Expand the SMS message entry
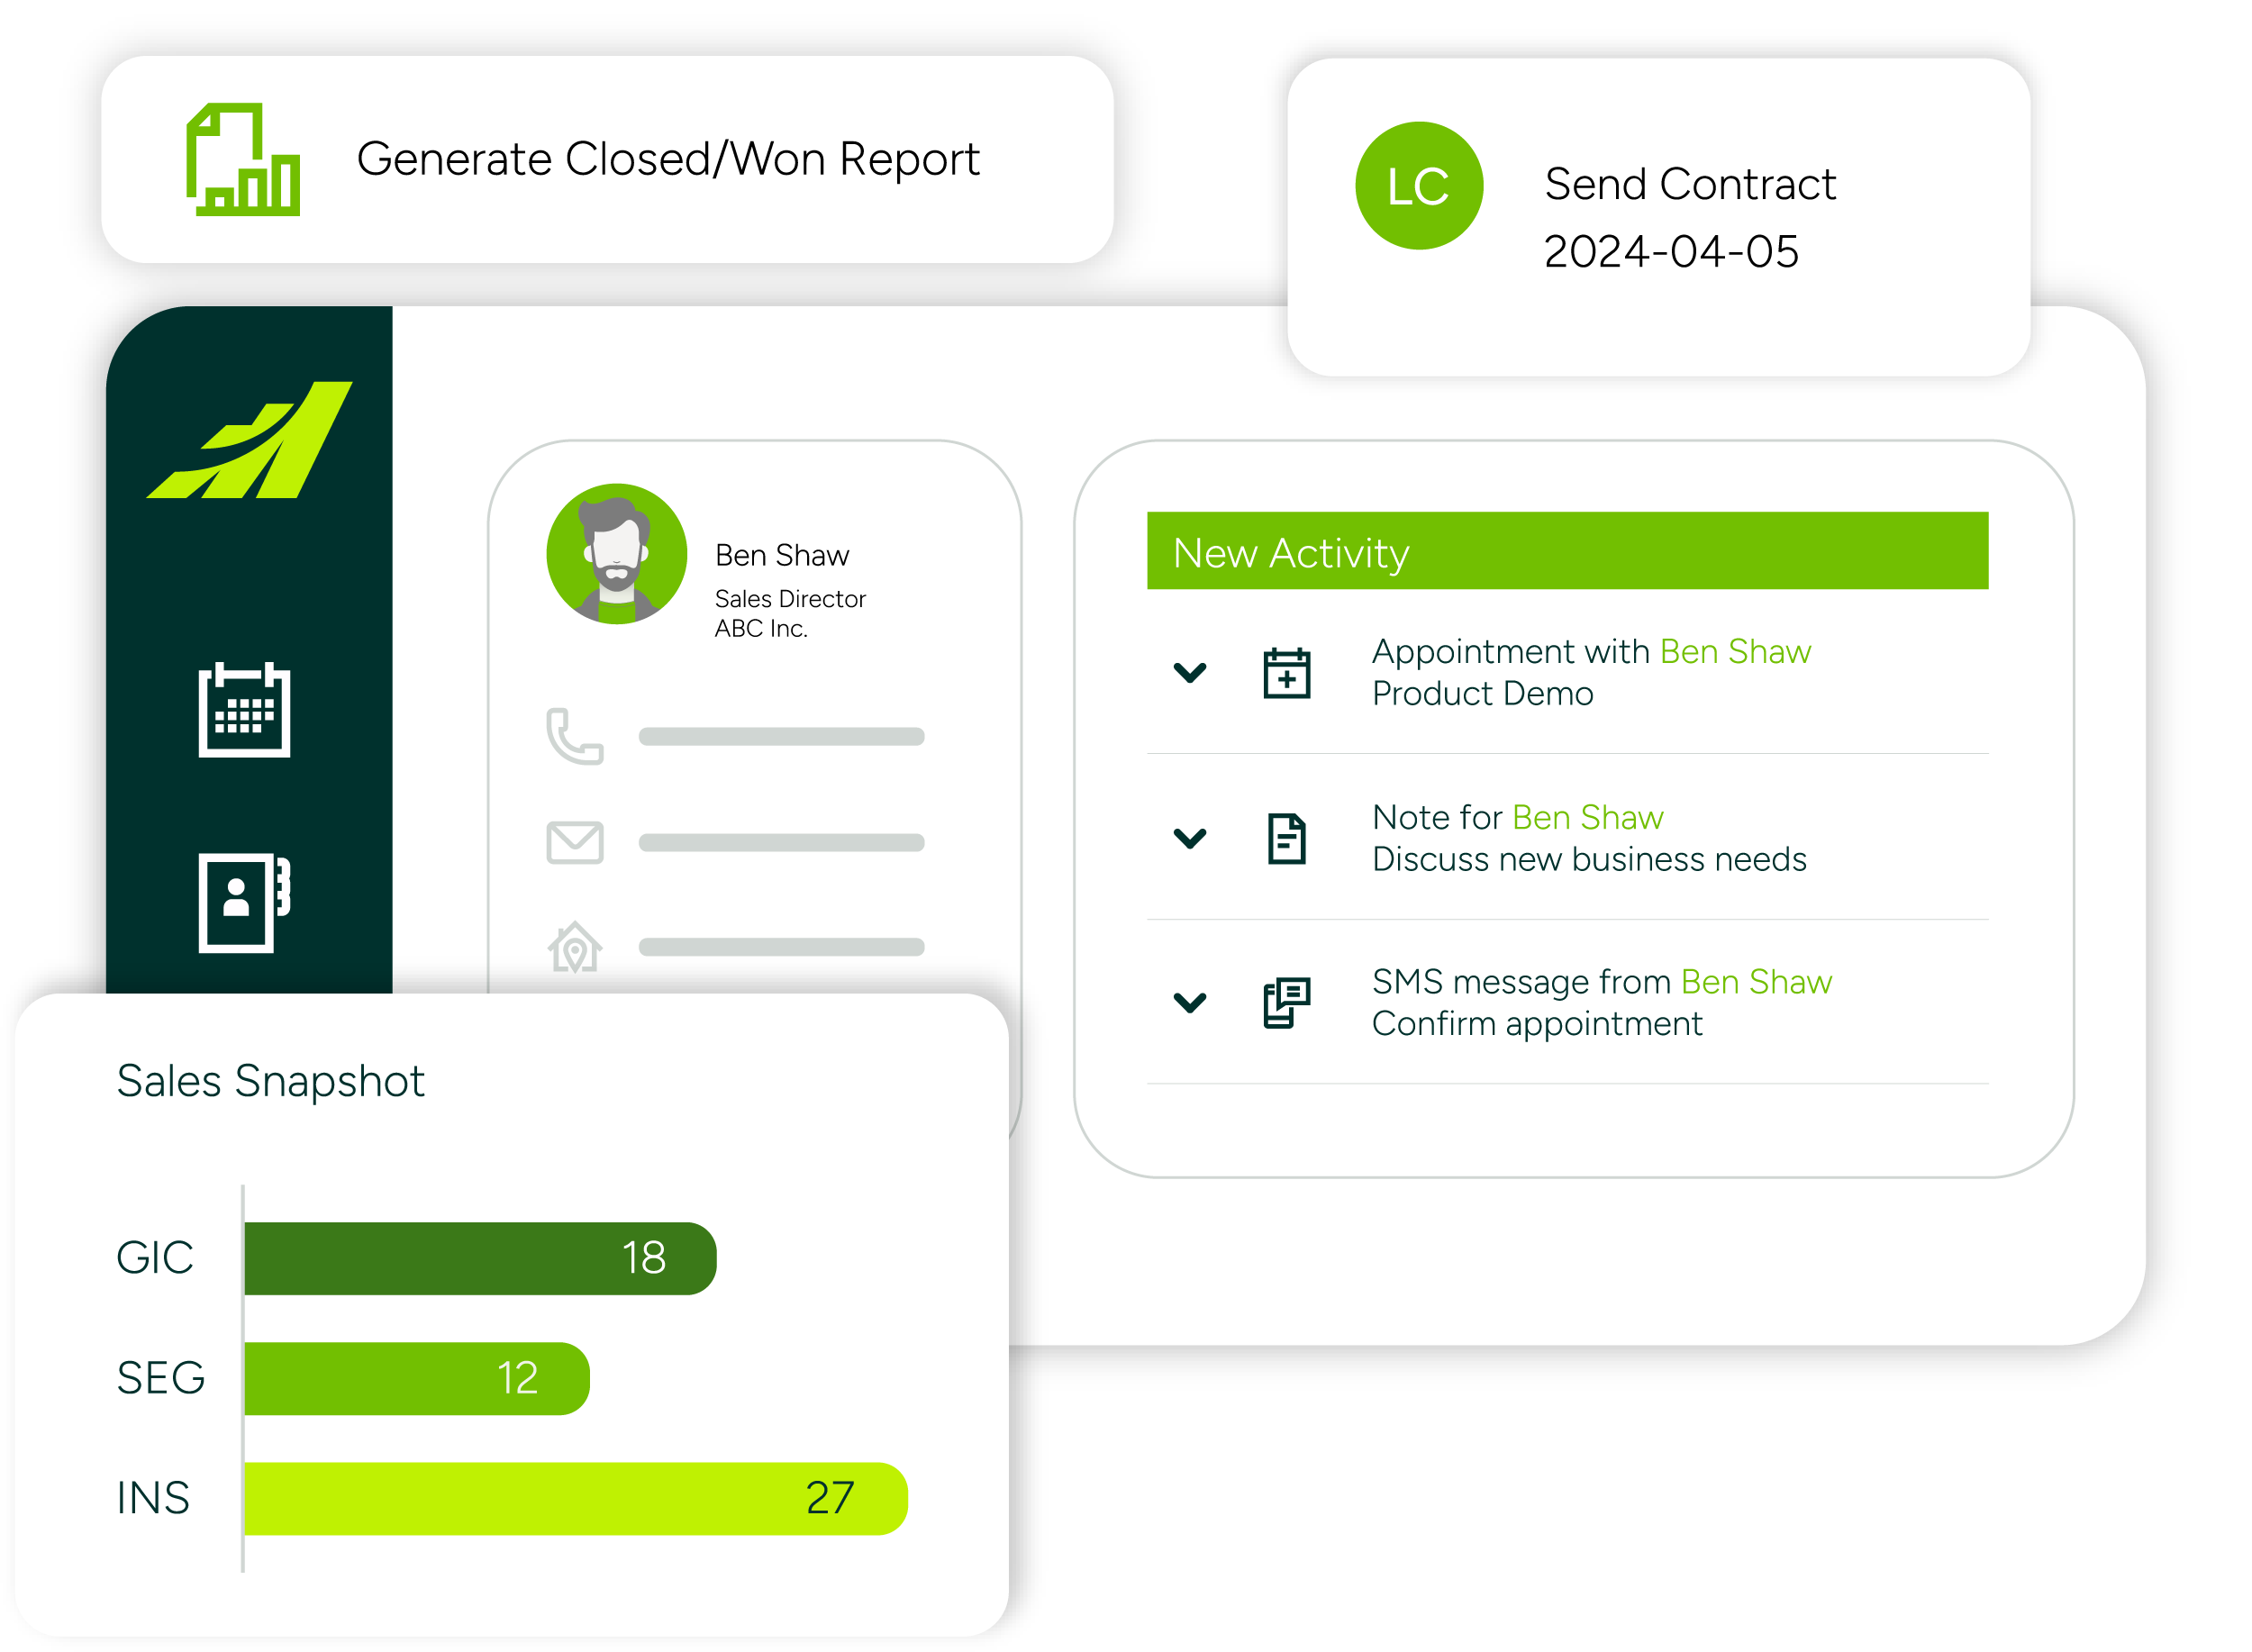The image size is (2252, 1652). point(1189,1002)
